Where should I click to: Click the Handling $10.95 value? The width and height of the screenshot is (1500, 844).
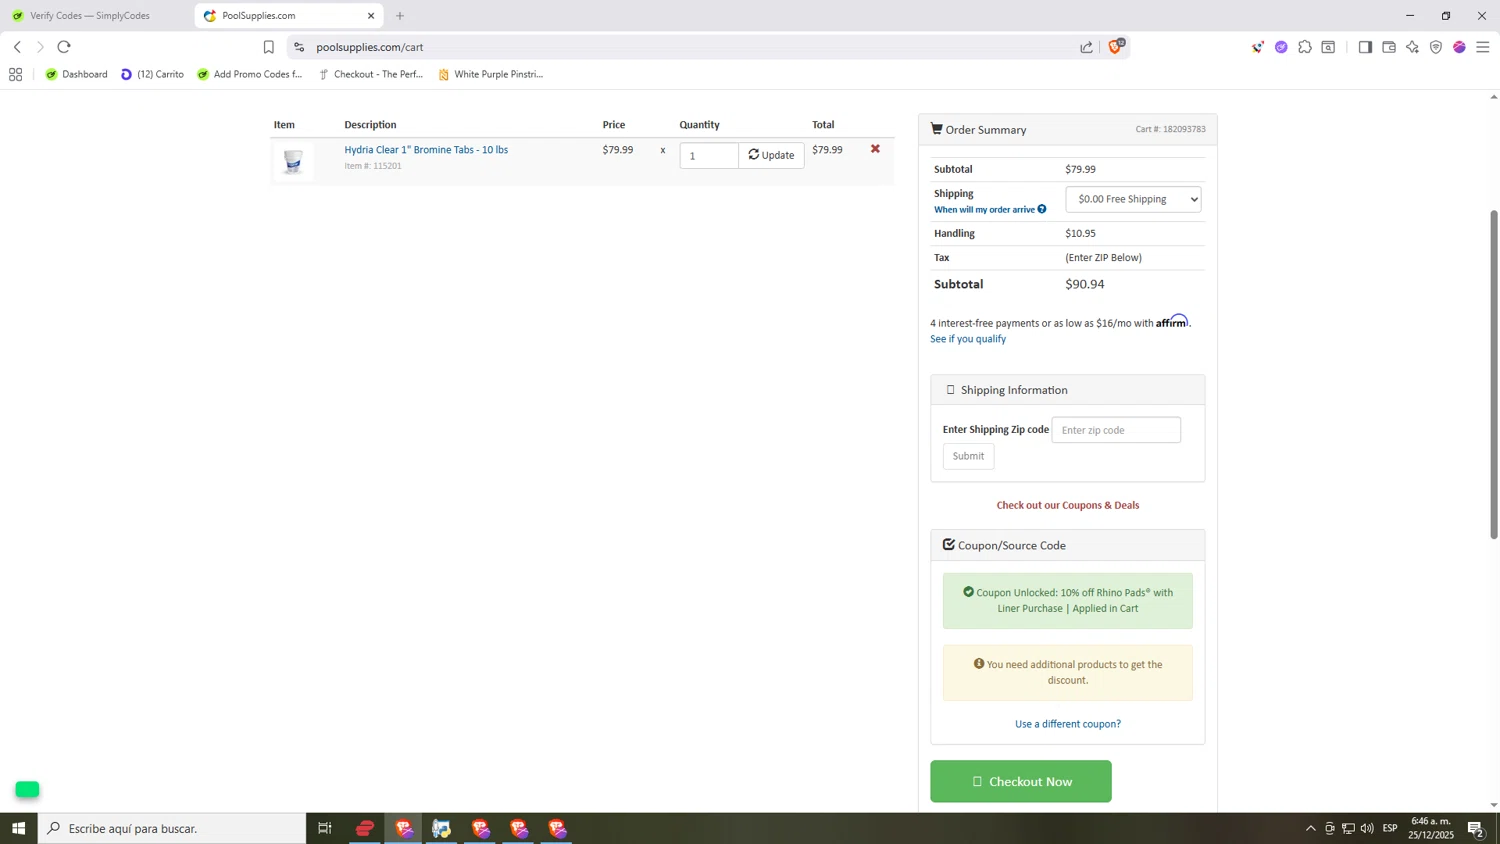(x=1080, y=233)
